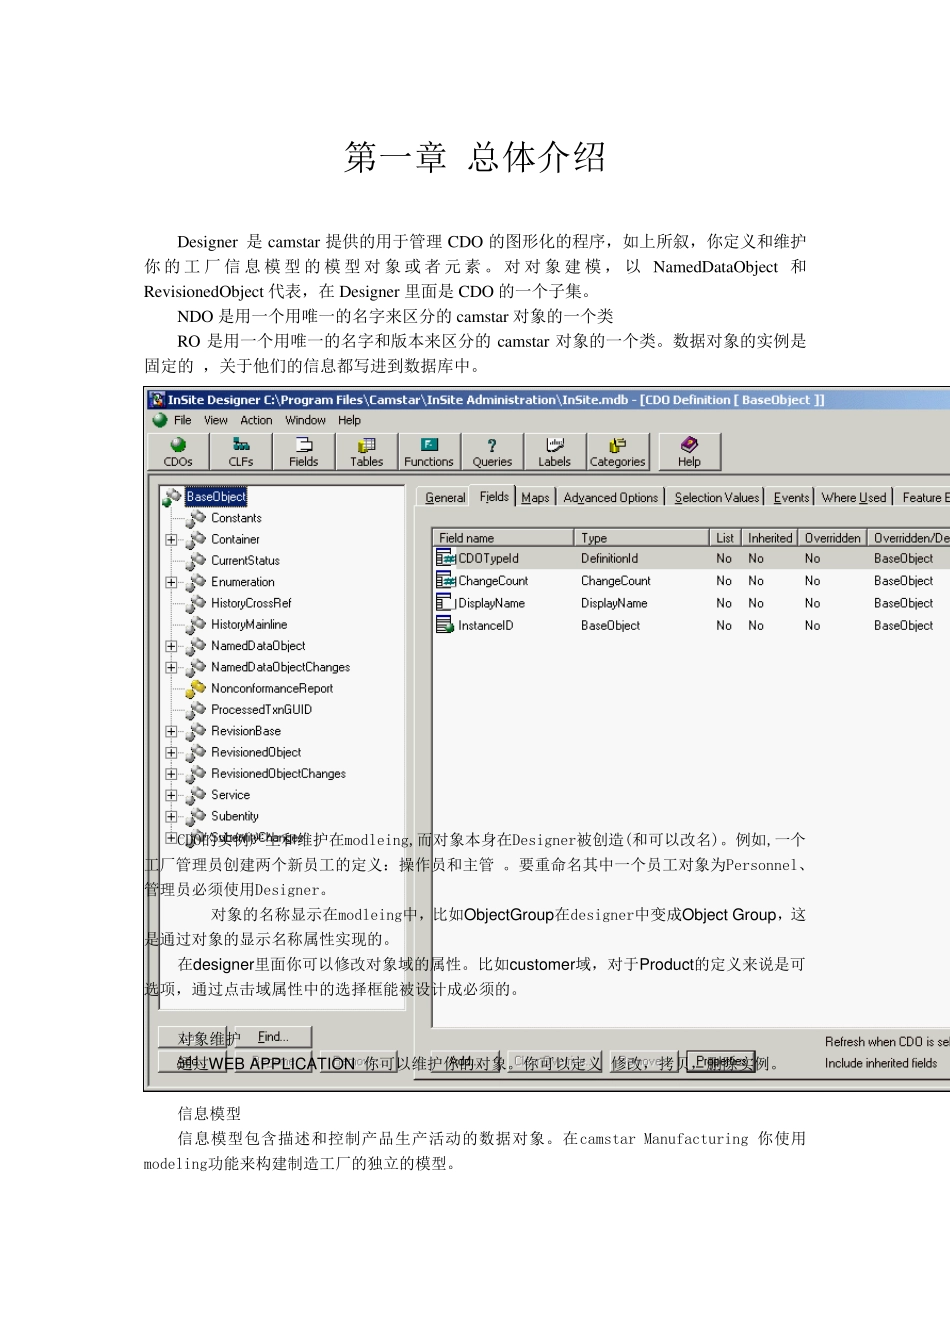Switch to the General tab
Viewport: 950px width, 1344px height.
(x=445, y=497)
